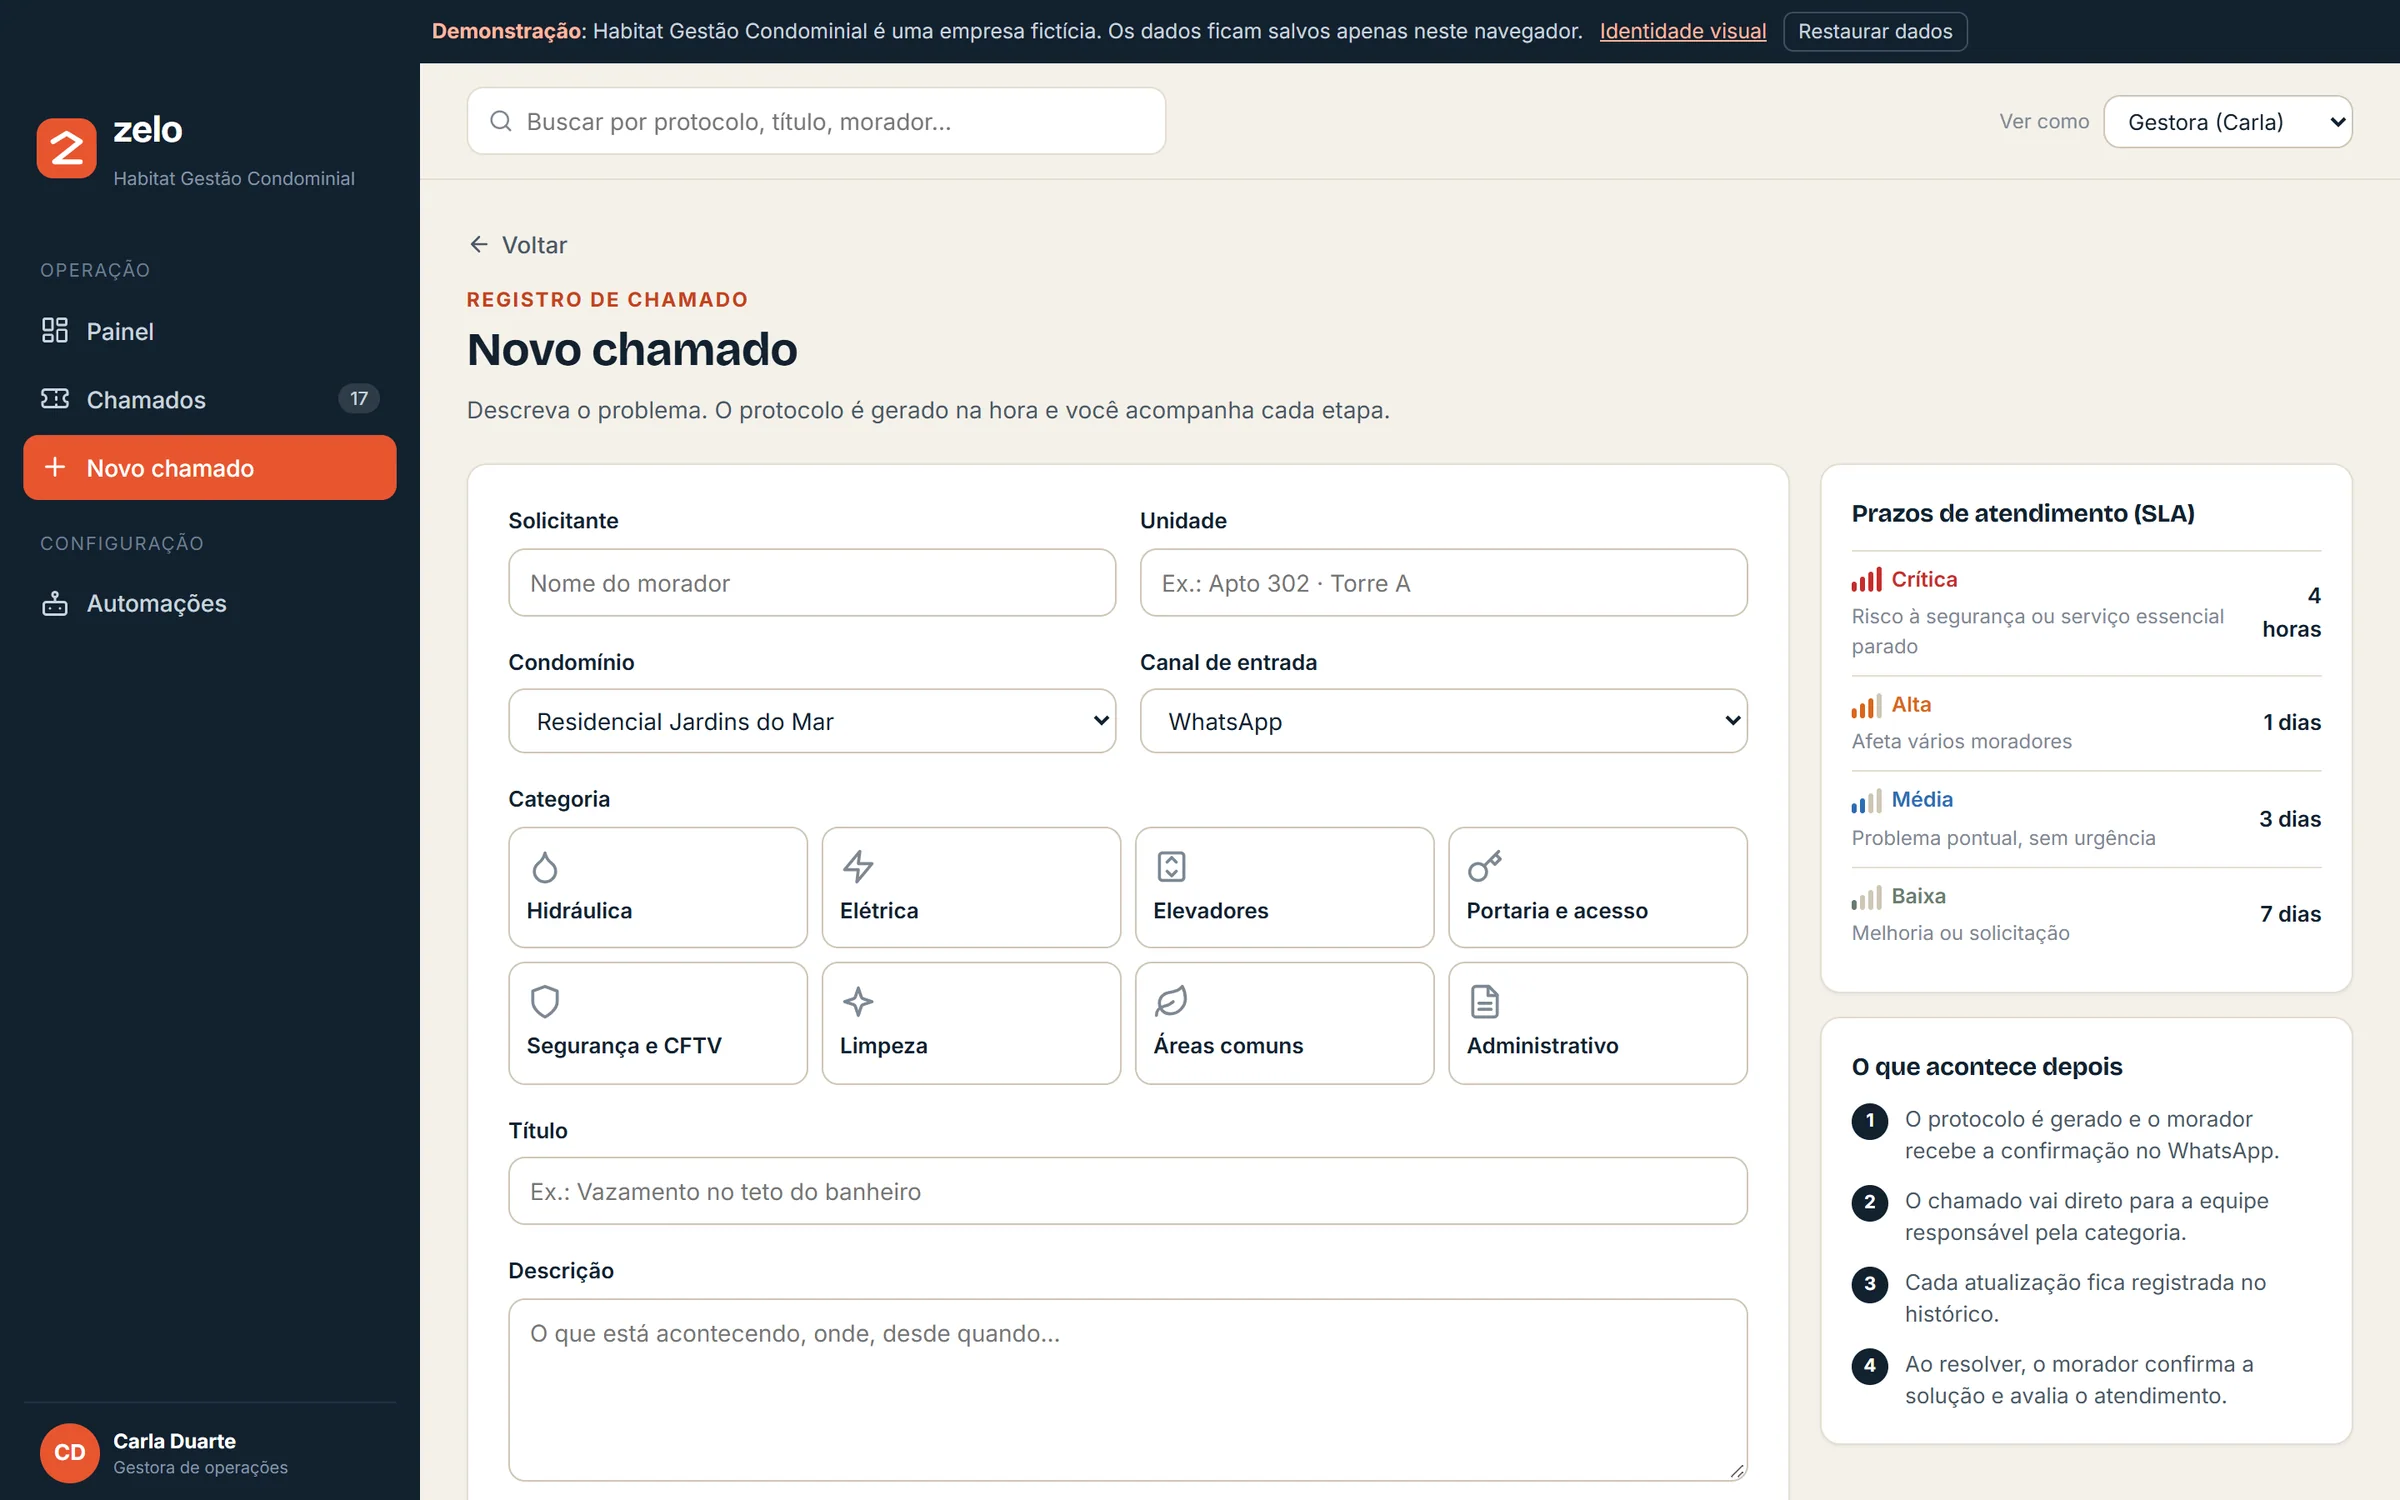Click step 4 circle in O que acontece depois
Viewport: 2400px width, 1500px height.
(x=1869, y=1365)
